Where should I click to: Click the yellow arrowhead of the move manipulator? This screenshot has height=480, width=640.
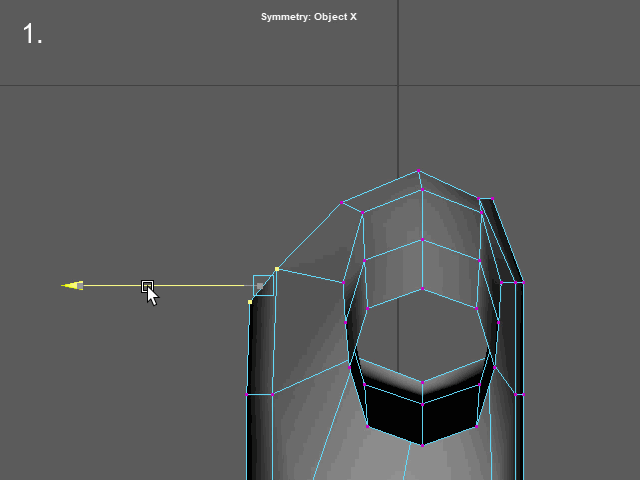tap(70, 286)
